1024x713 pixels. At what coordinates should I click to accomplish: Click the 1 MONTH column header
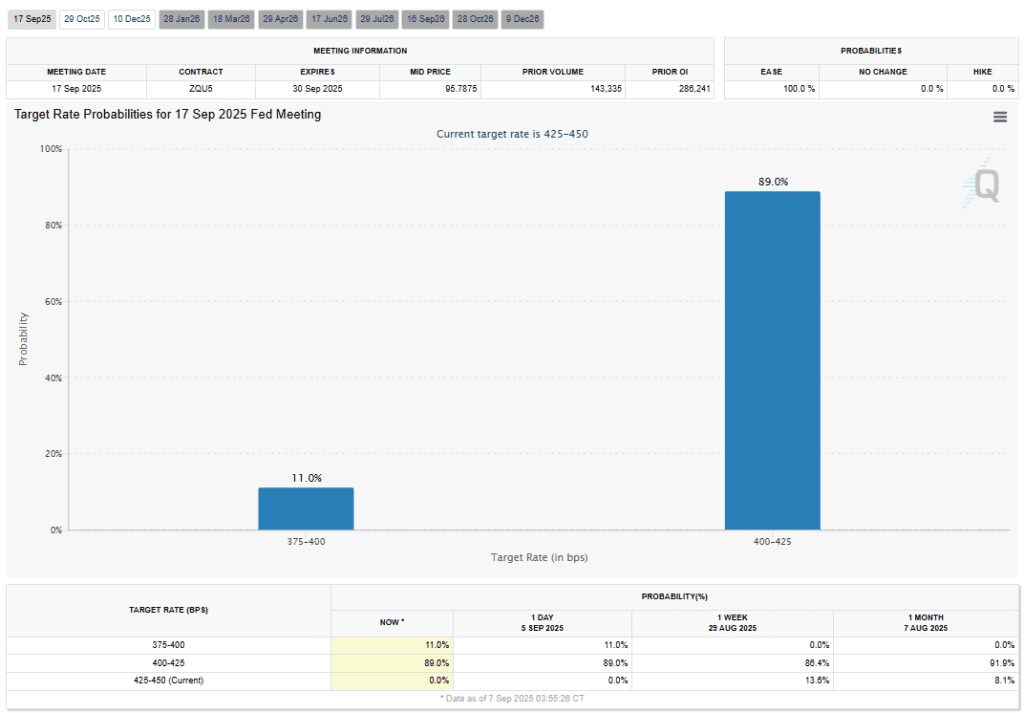(926, 623)
